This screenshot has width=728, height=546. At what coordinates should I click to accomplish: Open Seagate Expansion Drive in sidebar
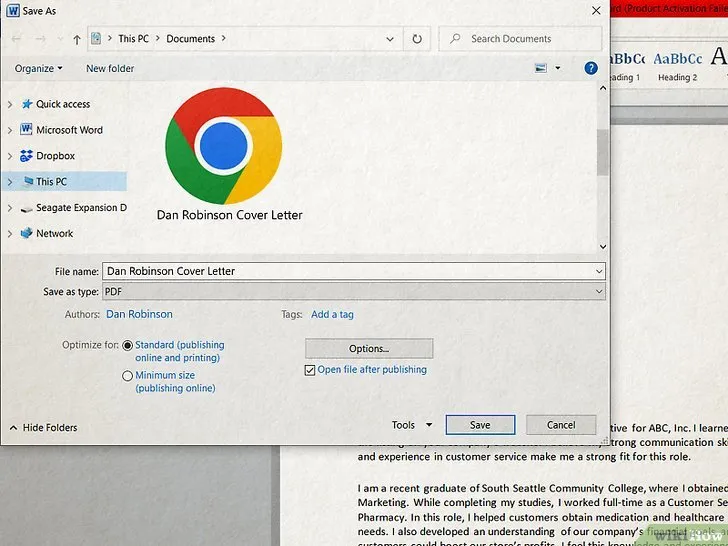[80, 208]
